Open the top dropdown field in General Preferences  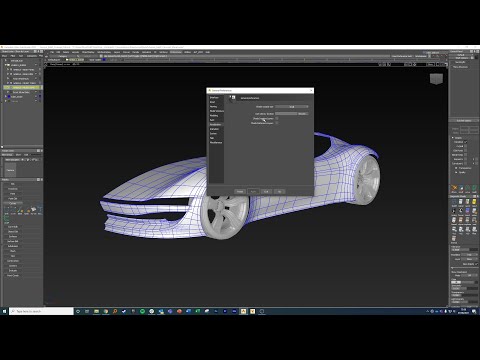tap(292, 107)
